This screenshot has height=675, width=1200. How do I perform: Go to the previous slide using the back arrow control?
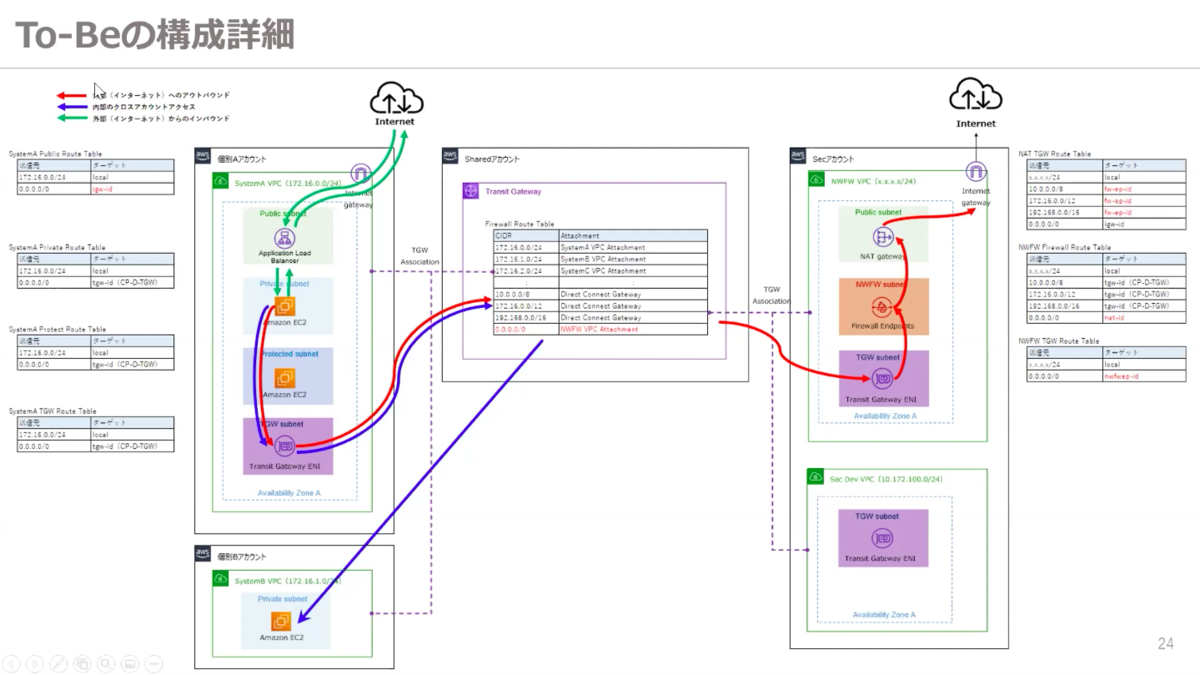(11, 663)
